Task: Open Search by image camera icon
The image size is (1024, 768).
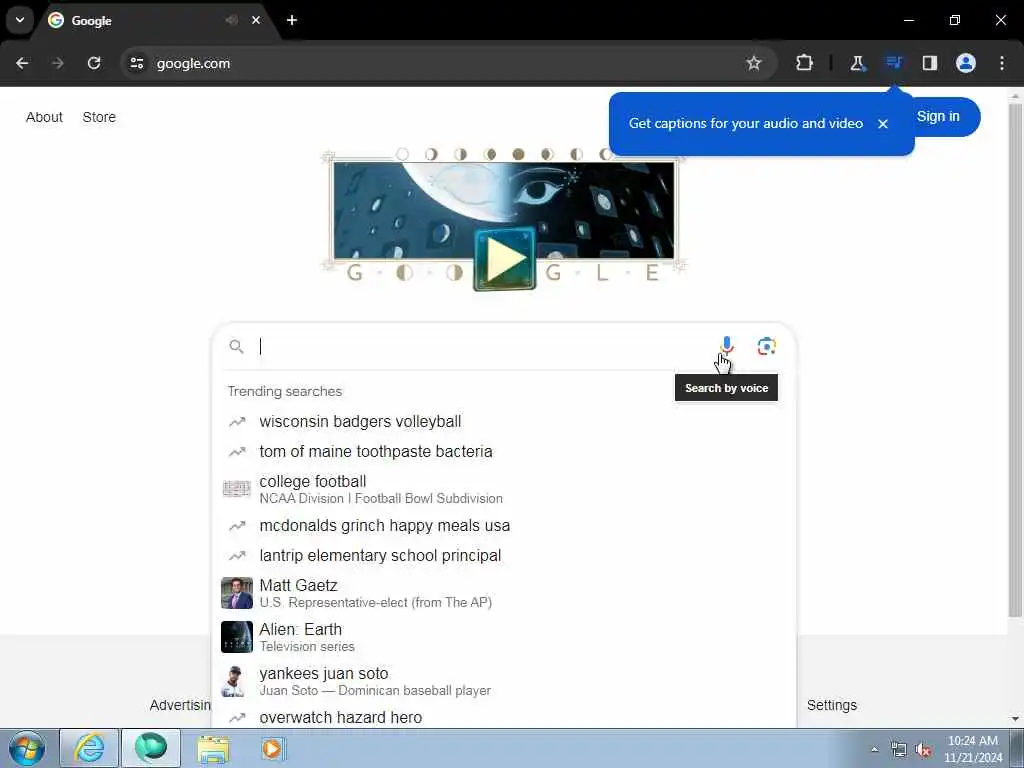Action: click(766, 346)
